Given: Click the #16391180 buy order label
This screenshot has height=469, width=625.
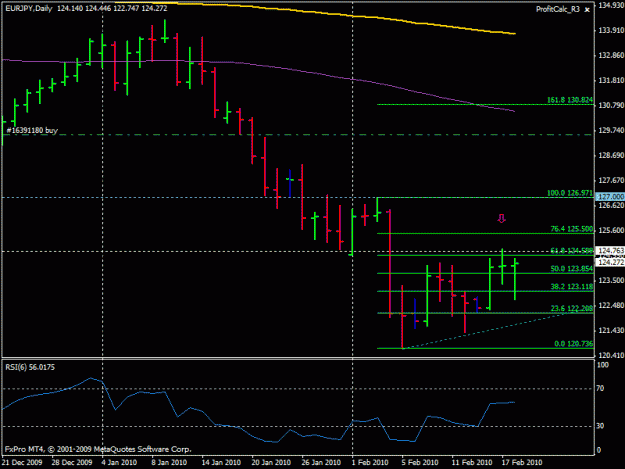Looking at the screenshot, I should tap(32, 130).
